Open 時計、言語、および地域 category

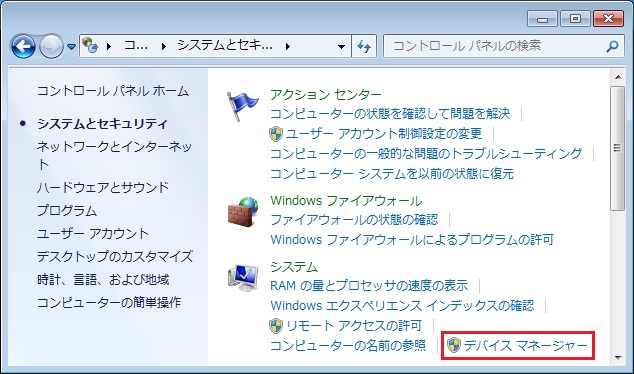coord(103,279)
